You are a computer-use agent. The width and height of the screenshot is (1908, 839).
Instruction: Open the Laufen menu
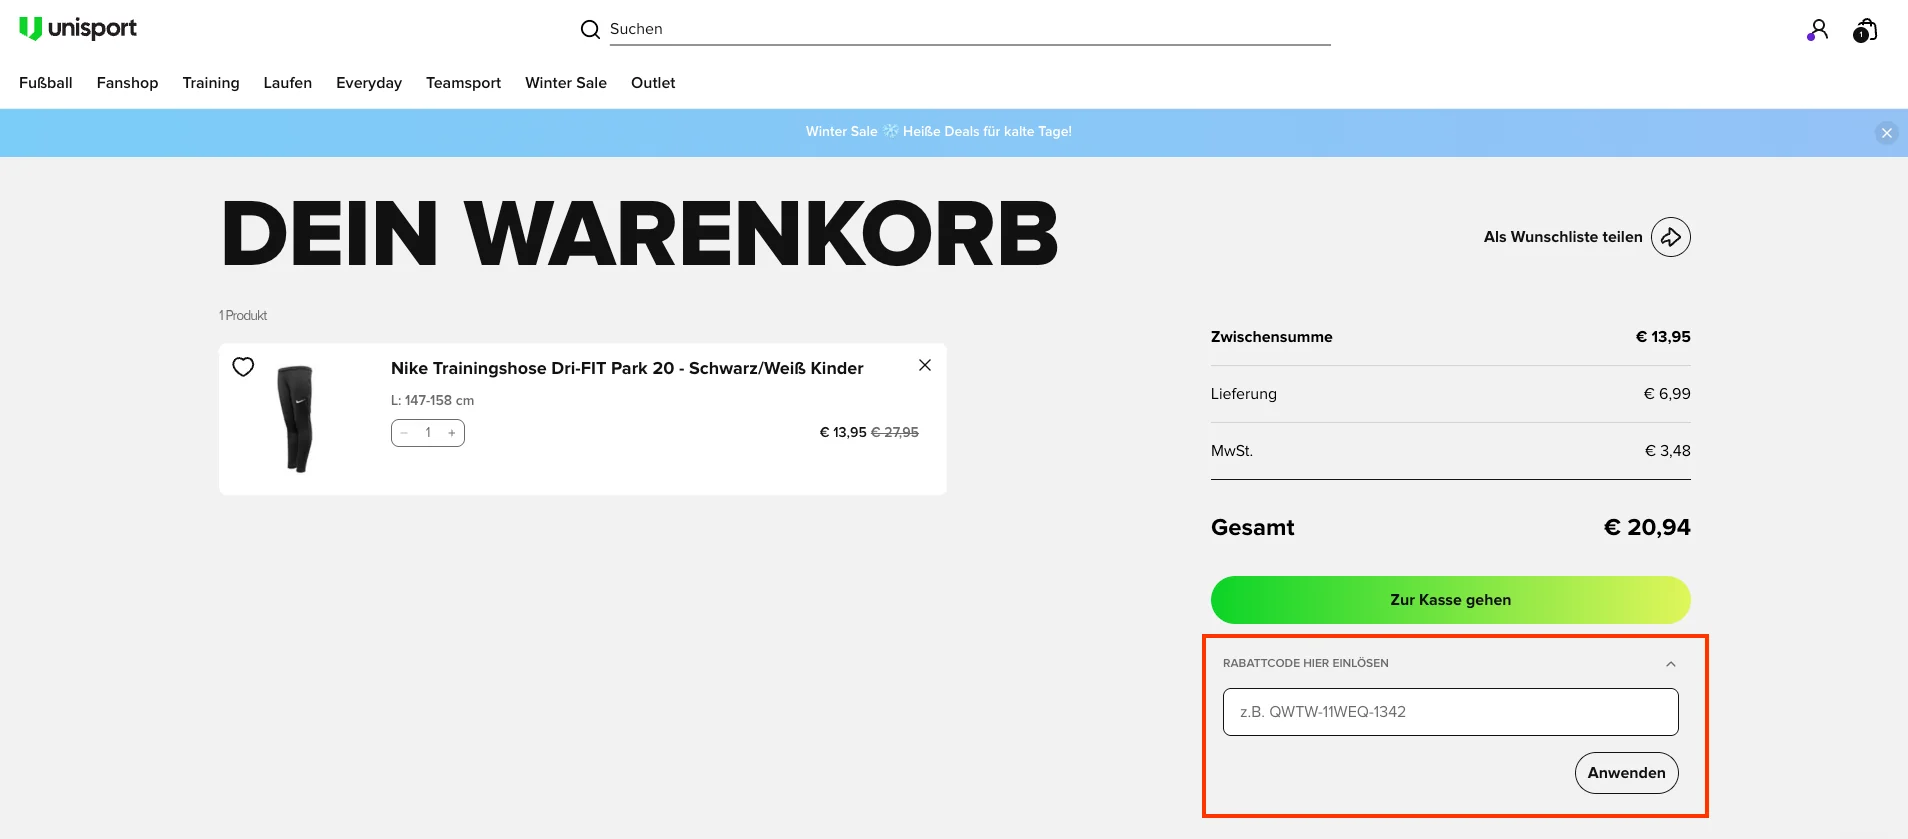(288, 83)
